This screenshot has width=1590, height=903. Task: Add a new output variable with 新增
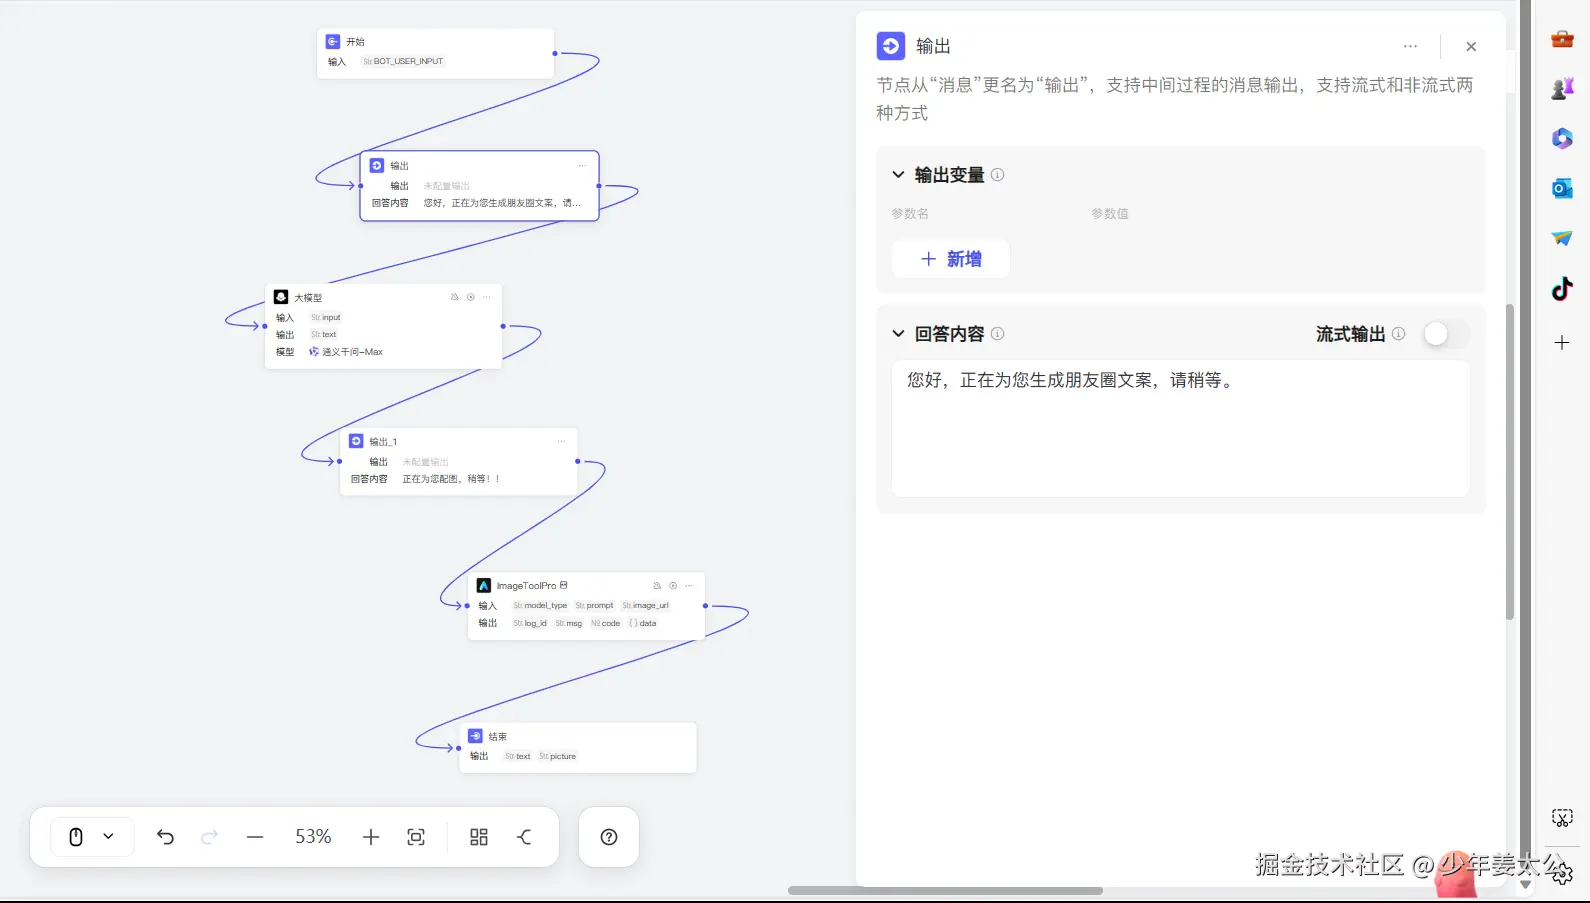click(x=951, y=259)
